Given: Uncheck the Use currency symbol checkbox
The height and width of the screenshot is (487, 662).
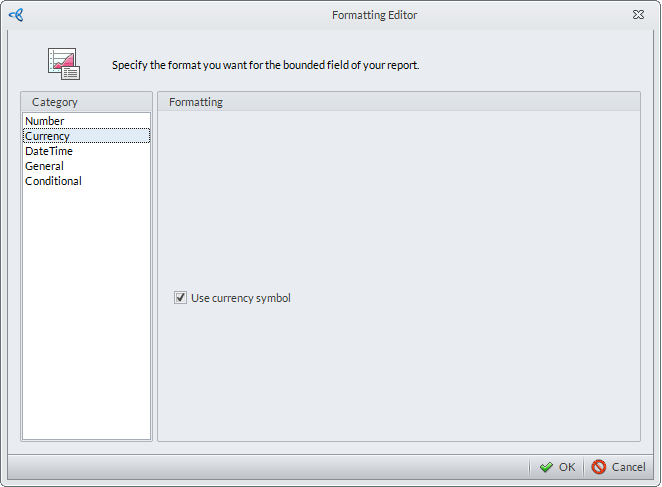Looking at the screenshot, I should 181,298.
